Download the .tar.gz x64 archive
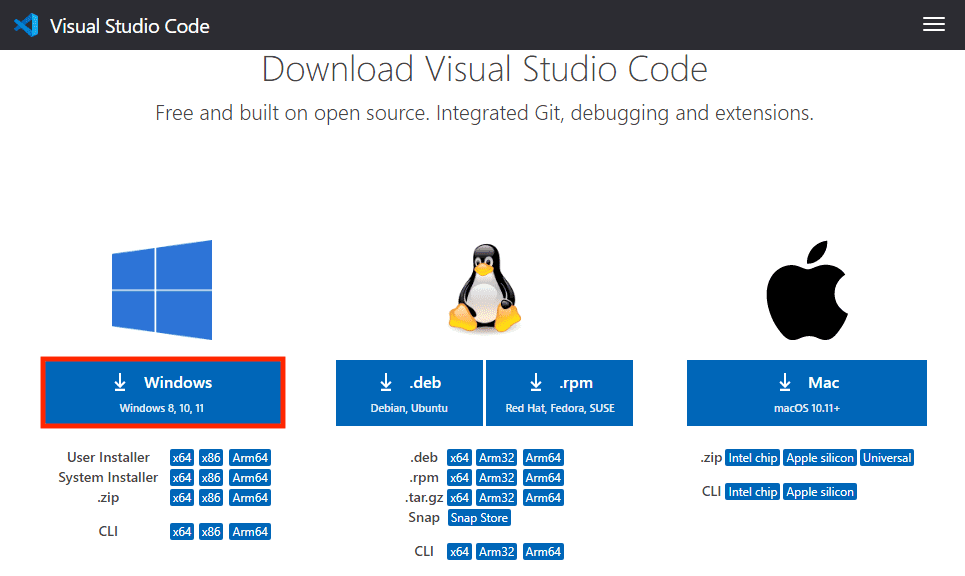 tap(459, 498)
